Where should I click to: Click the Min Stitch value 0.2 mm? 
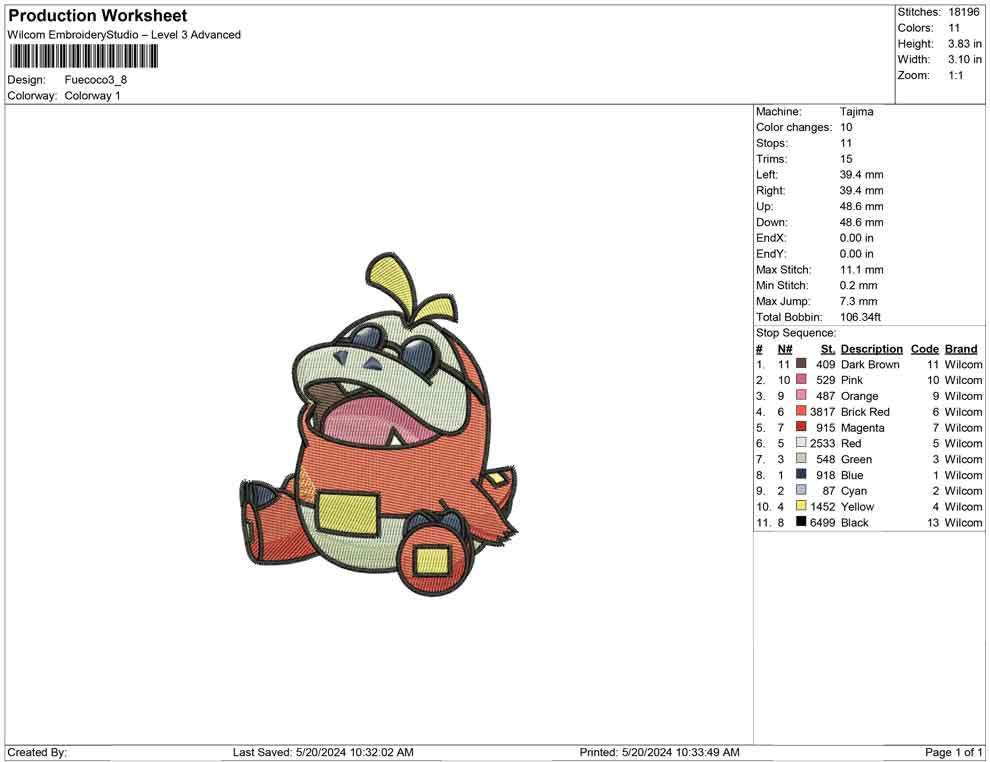coord(859,285)
